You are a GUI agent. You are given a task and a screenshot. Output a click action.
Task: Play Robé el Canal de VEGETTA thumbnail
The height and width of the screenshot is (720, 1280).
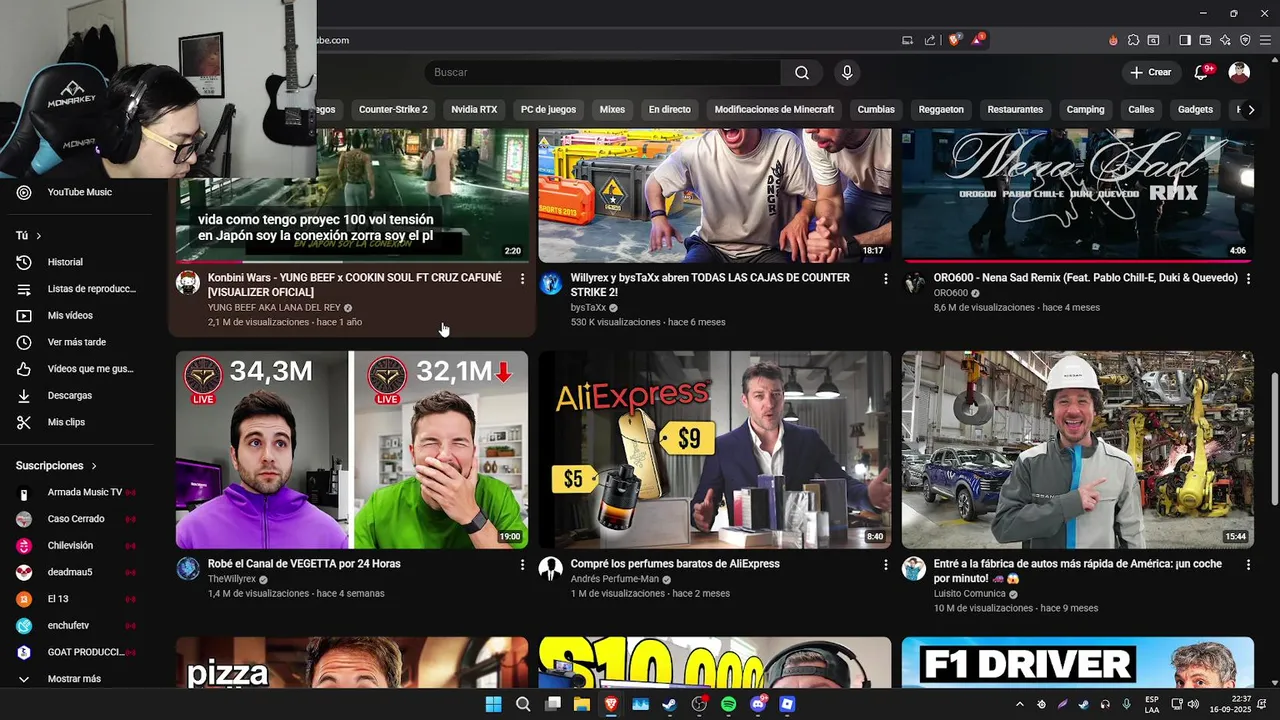click(352, 449)
